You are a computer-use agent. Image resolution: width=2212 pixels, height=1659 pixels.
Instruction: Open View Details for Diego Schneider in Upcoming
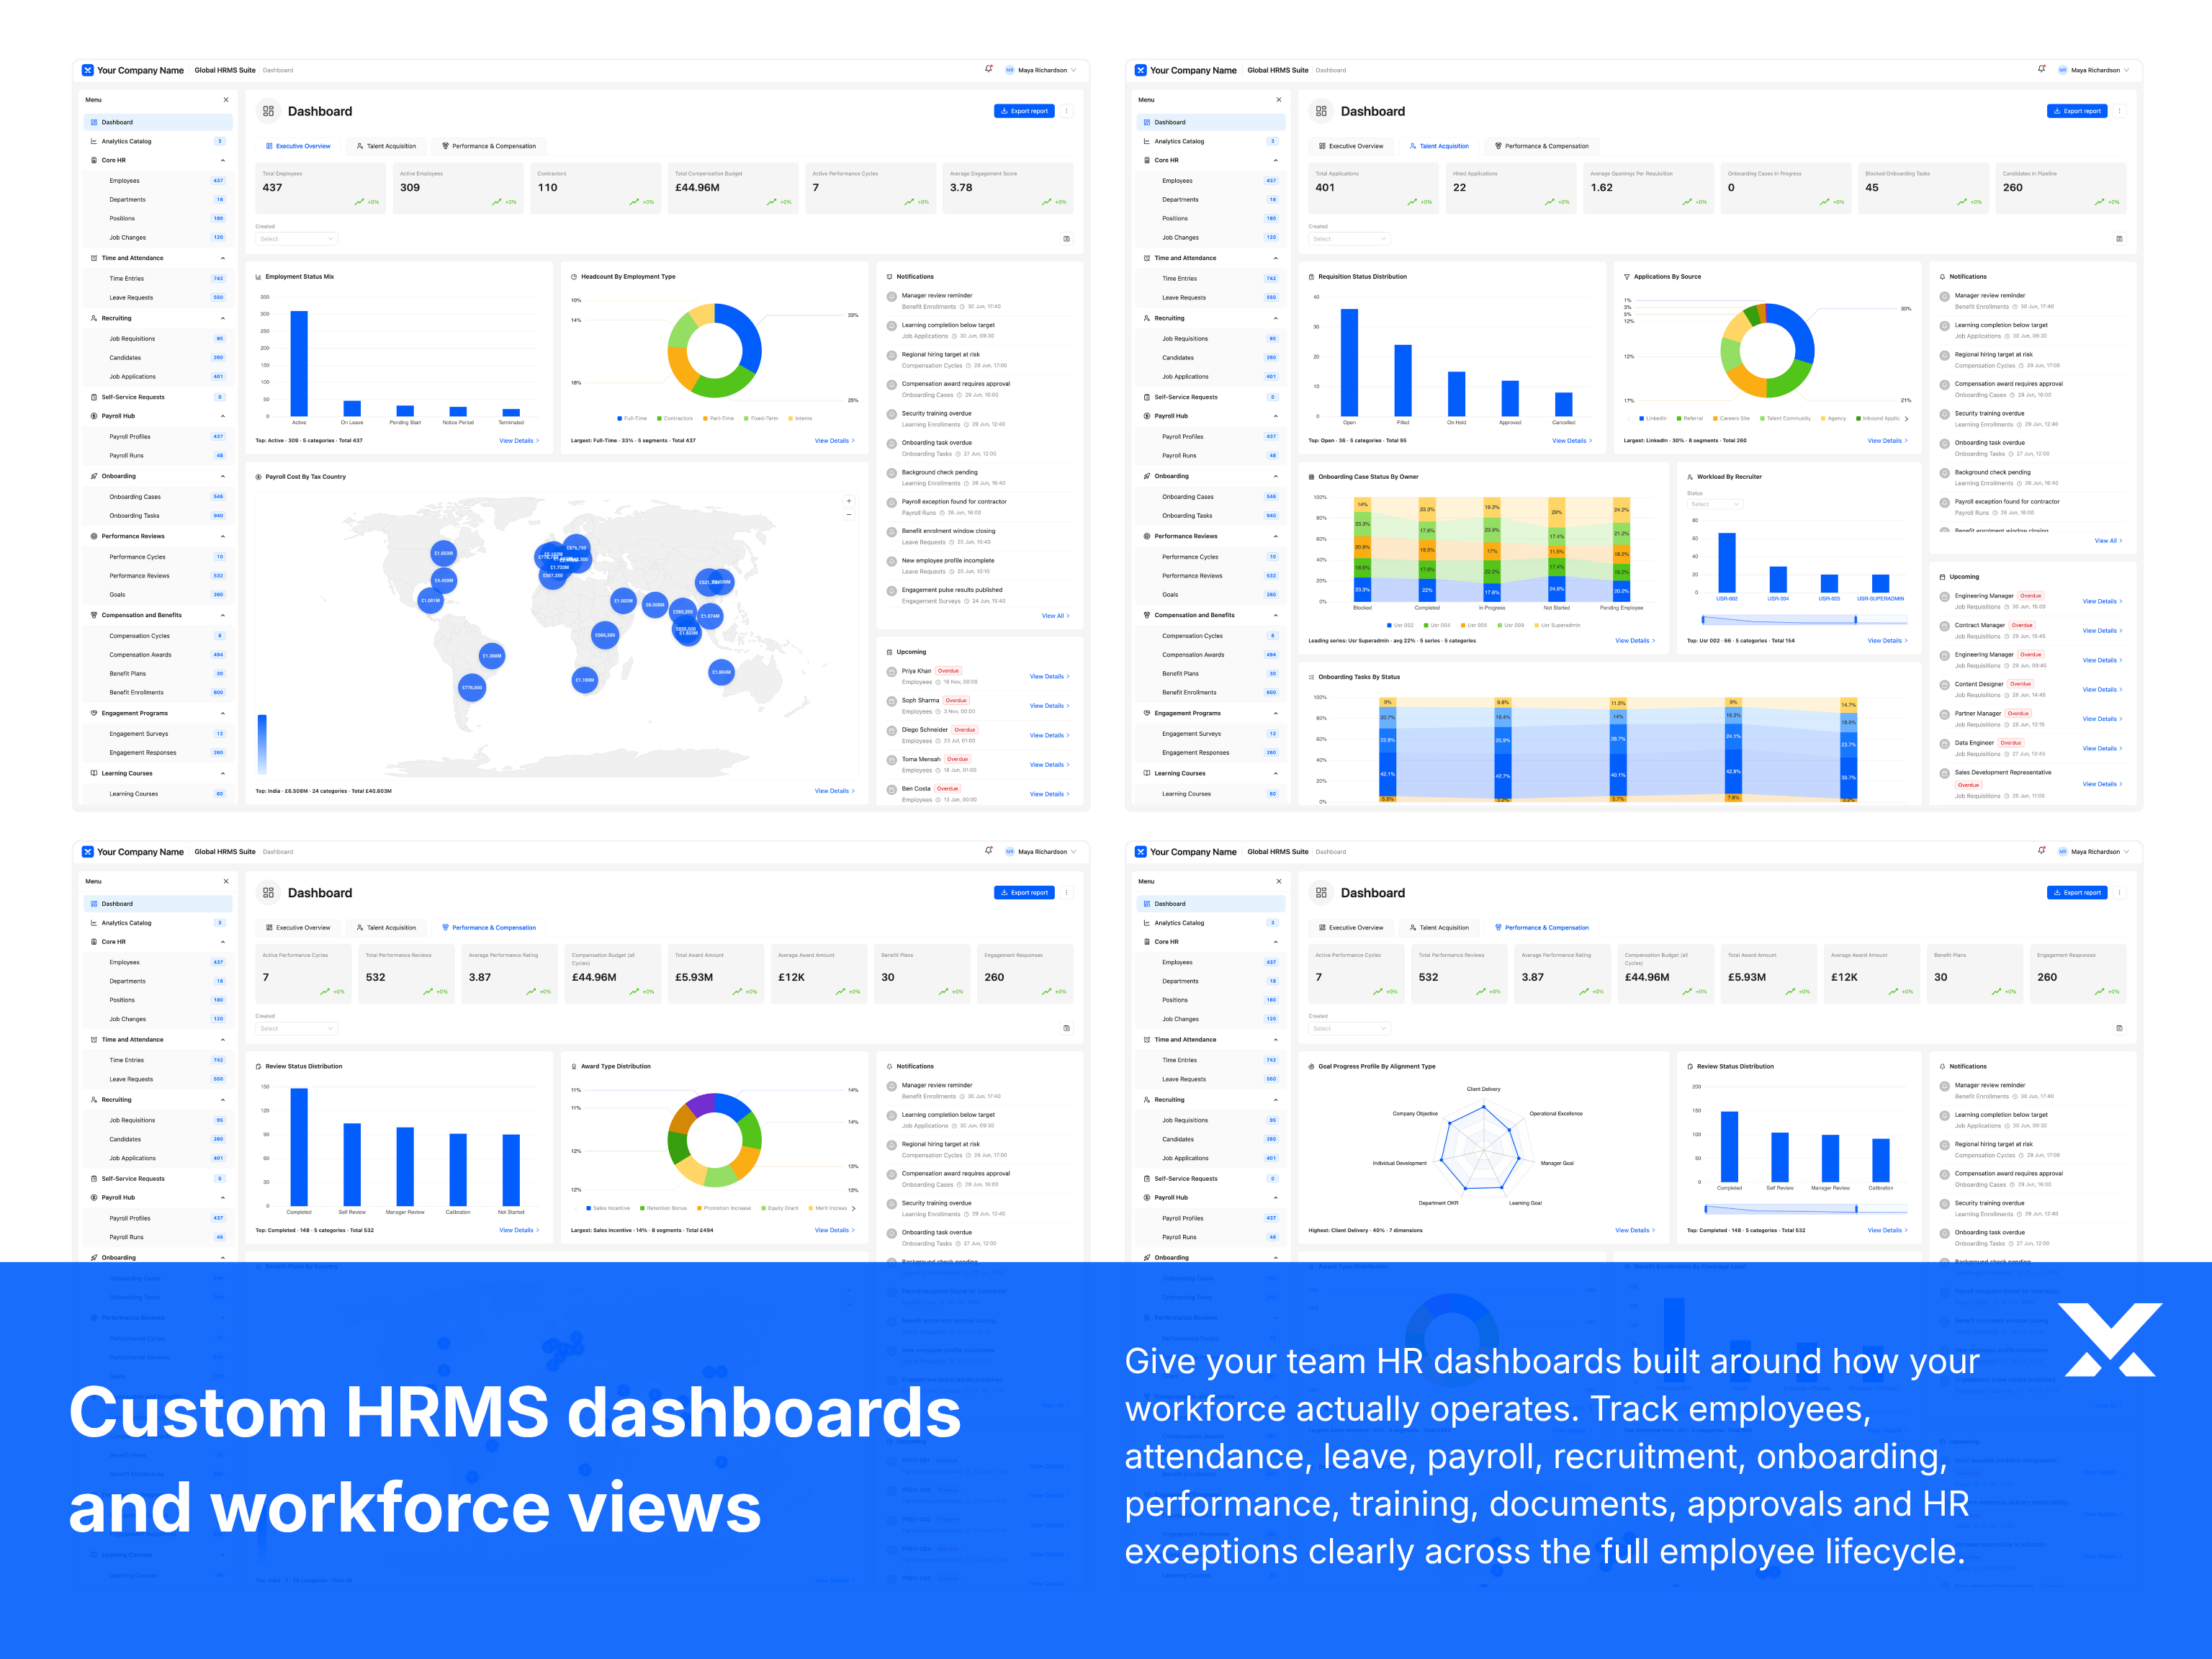(1049, 735)
